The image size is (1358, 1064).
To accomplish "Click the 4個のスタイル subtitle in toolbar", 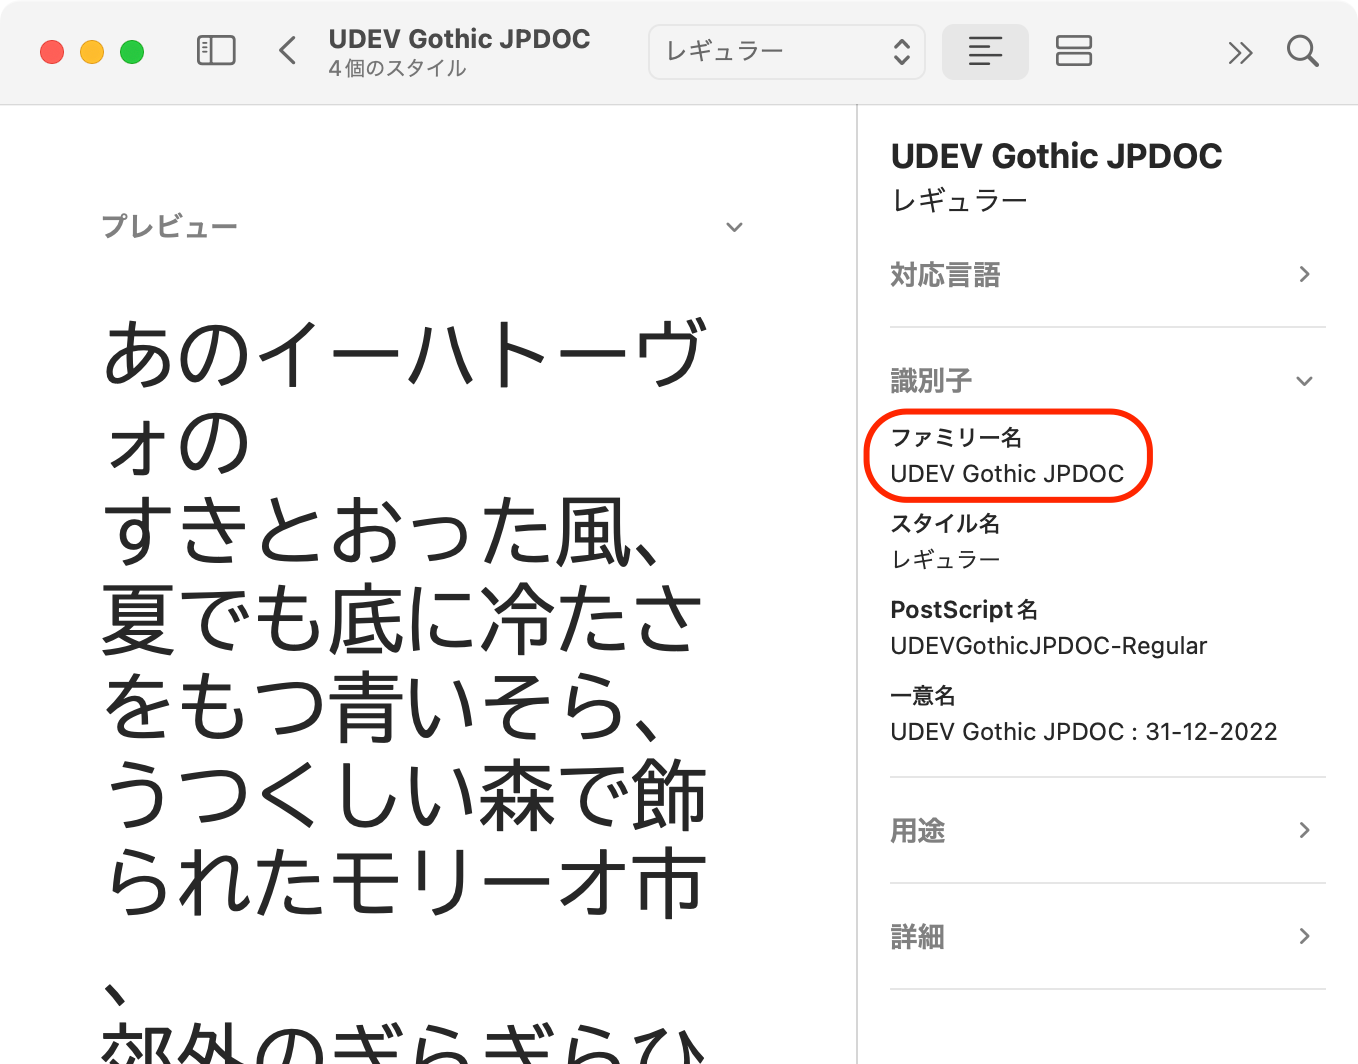I will (397, 68).
